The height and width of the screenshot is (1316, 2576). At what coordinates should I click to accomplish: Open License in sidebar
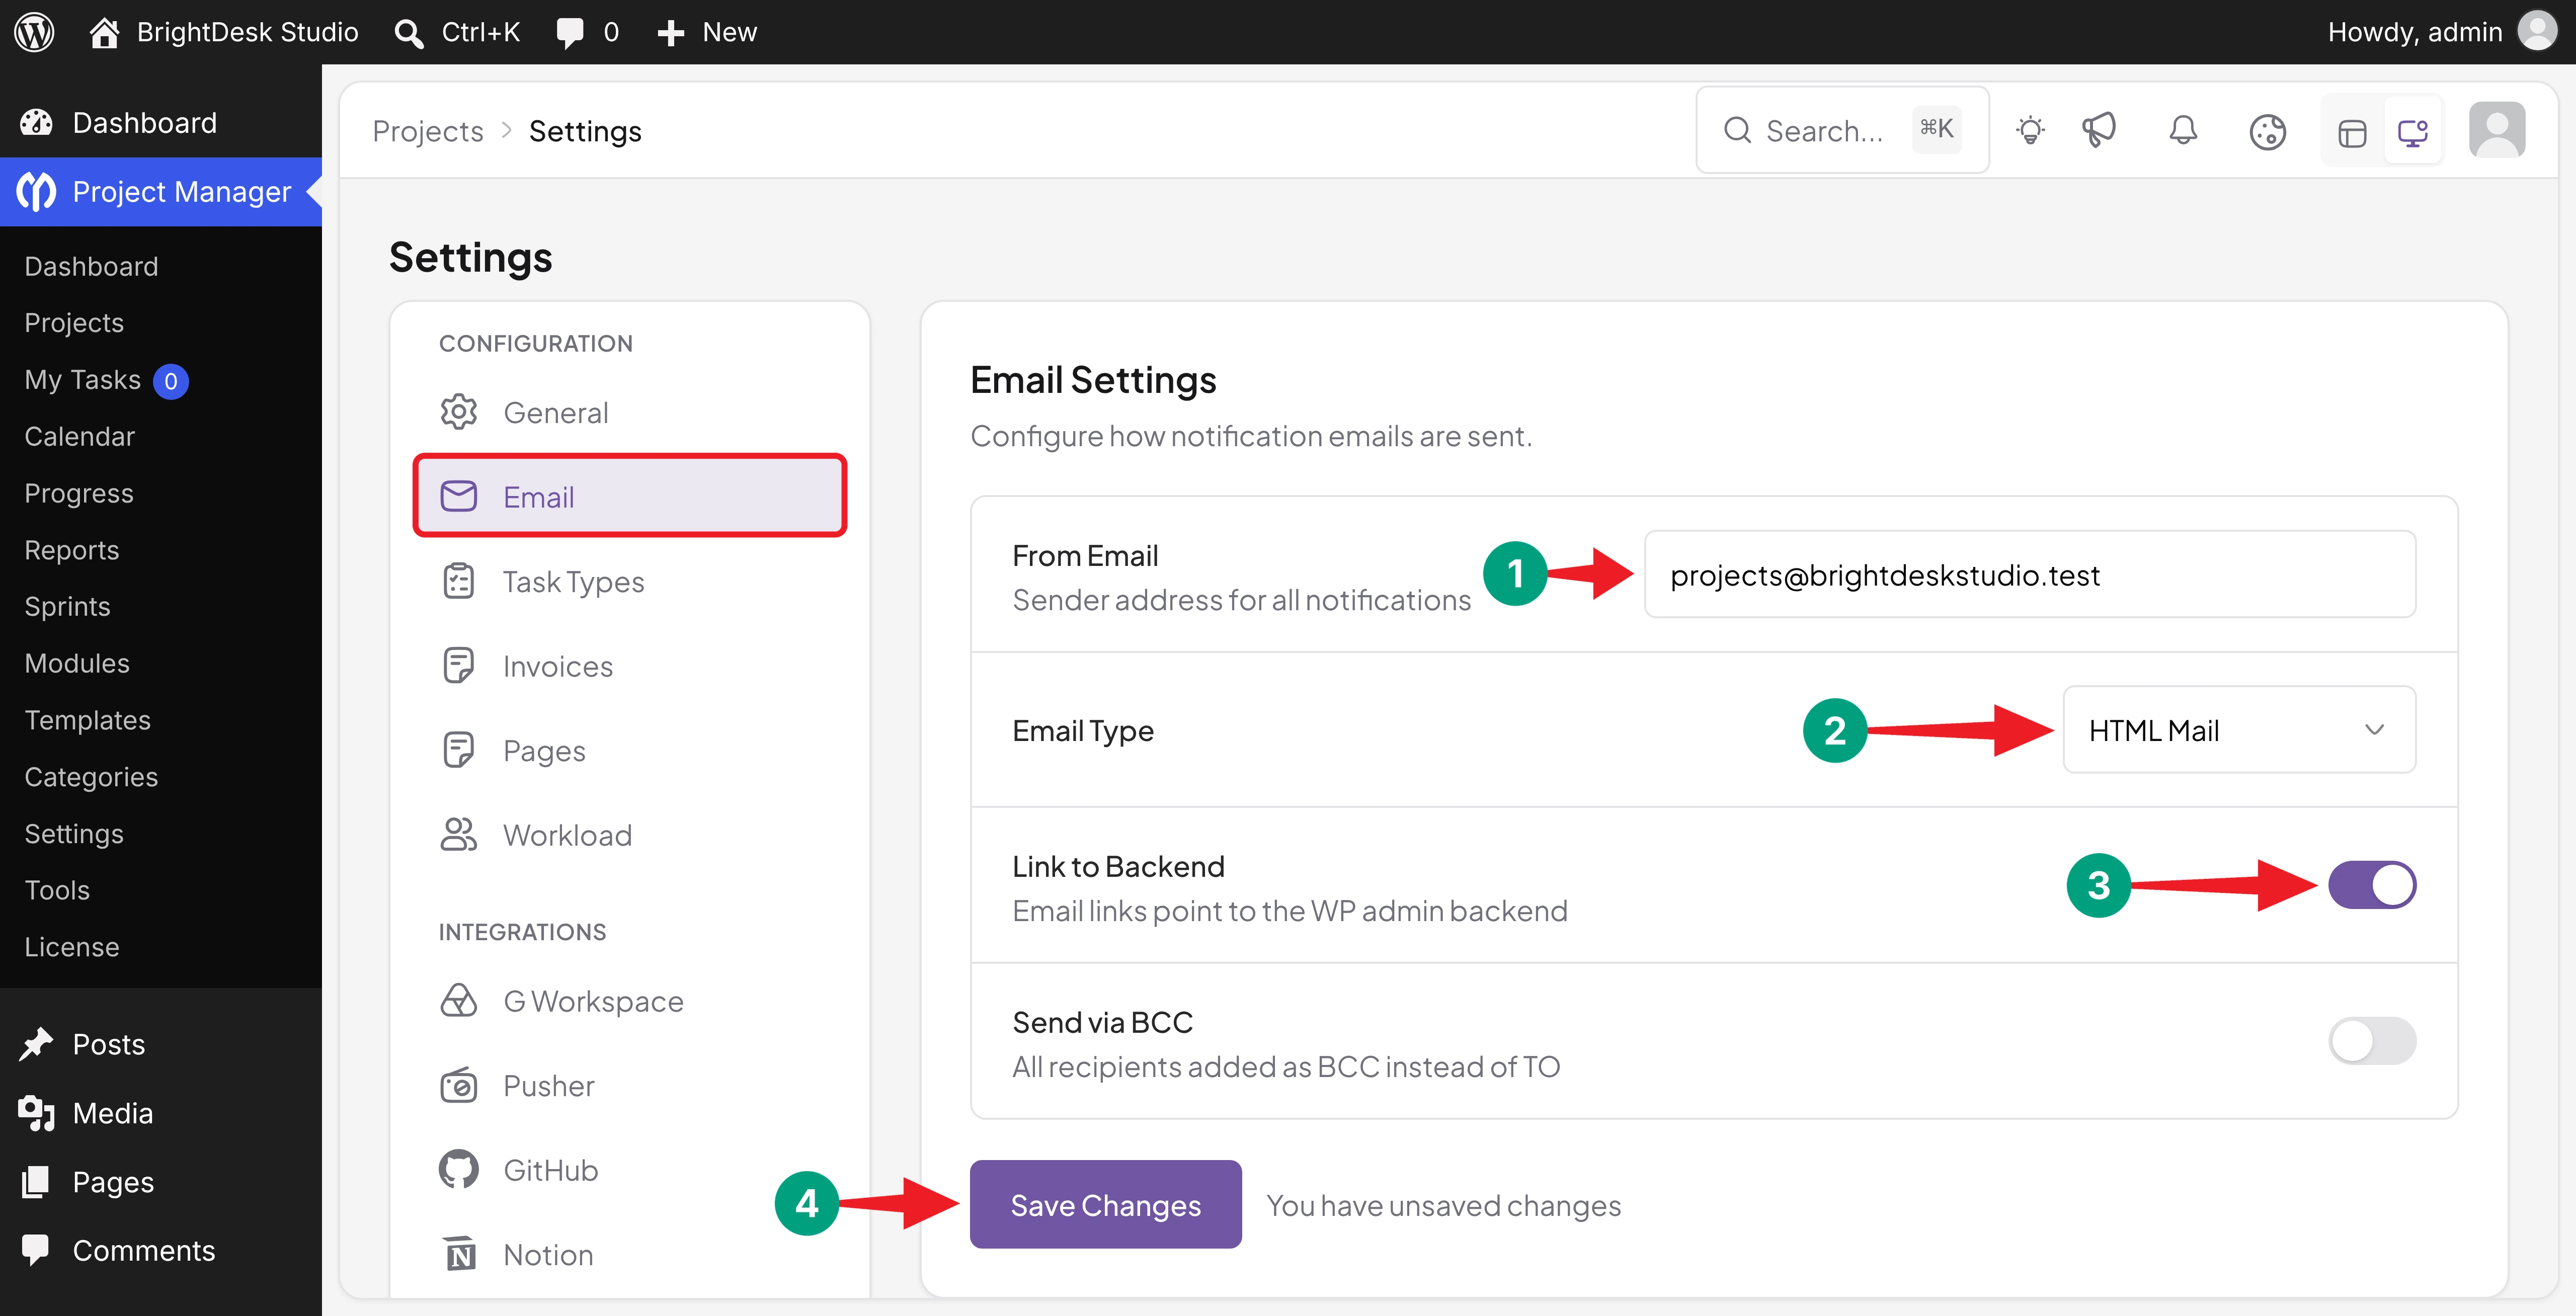point(71,947)
